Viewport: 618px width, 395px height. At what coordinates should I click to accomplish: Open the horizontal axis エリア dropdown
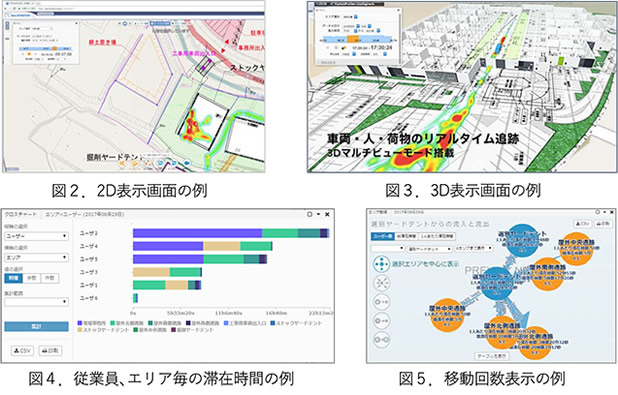point(36,257)
